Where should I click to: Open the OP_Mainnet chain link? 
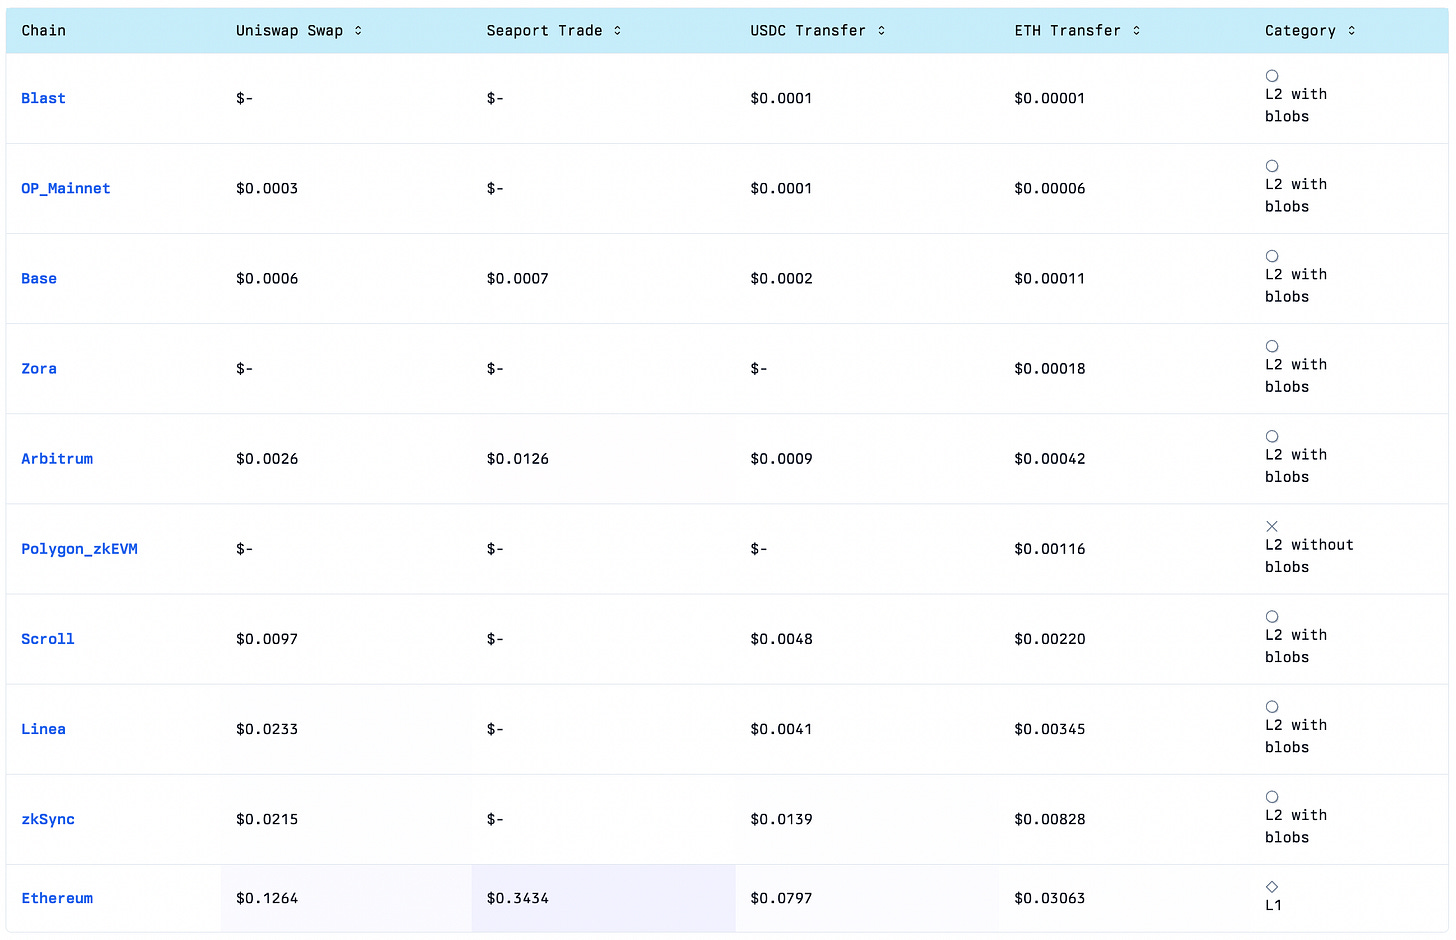click(66, 188)
